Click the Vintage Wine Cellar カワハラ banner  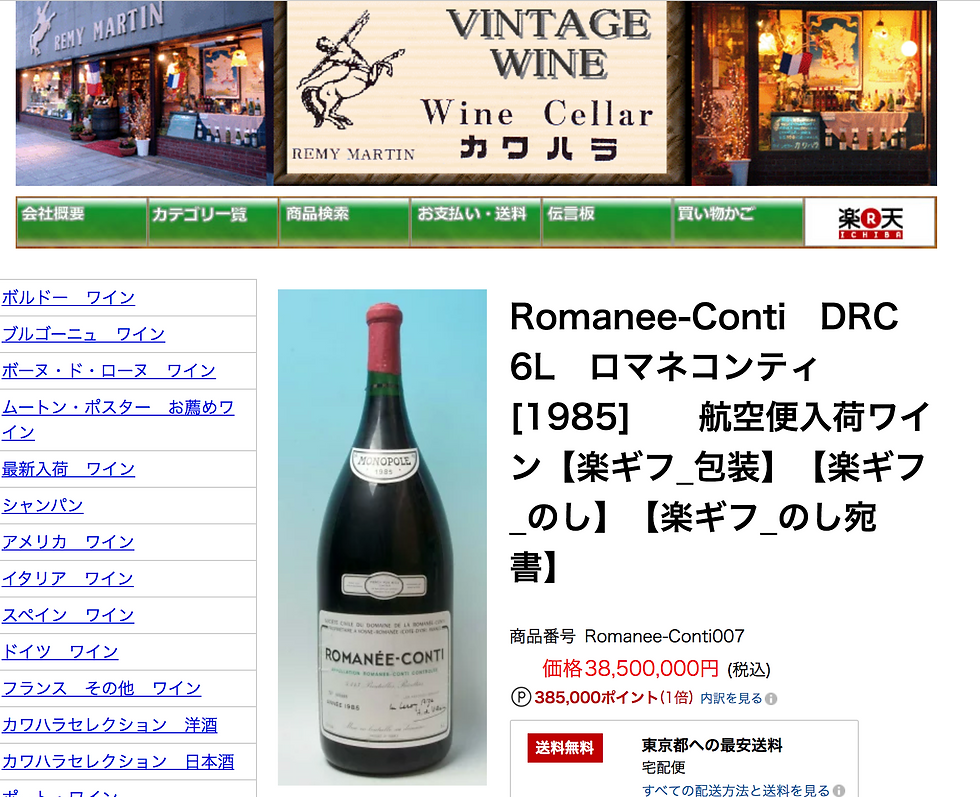tap(477, 93)
